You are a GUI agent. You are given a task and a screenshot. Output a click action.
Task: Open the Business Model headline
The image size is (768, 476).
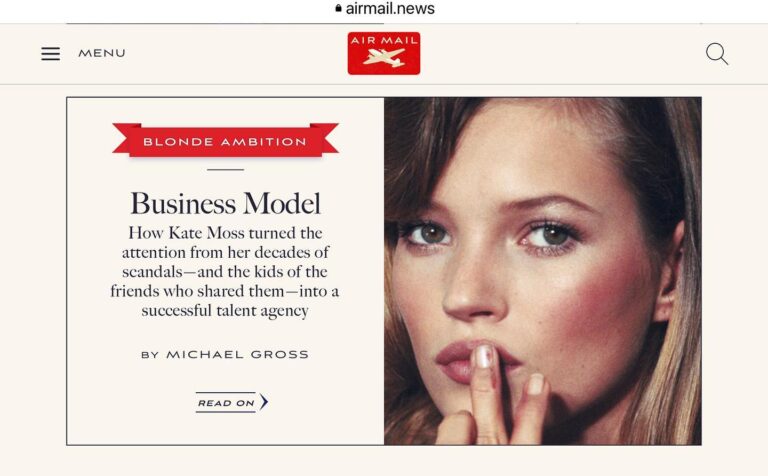(225, 203)
